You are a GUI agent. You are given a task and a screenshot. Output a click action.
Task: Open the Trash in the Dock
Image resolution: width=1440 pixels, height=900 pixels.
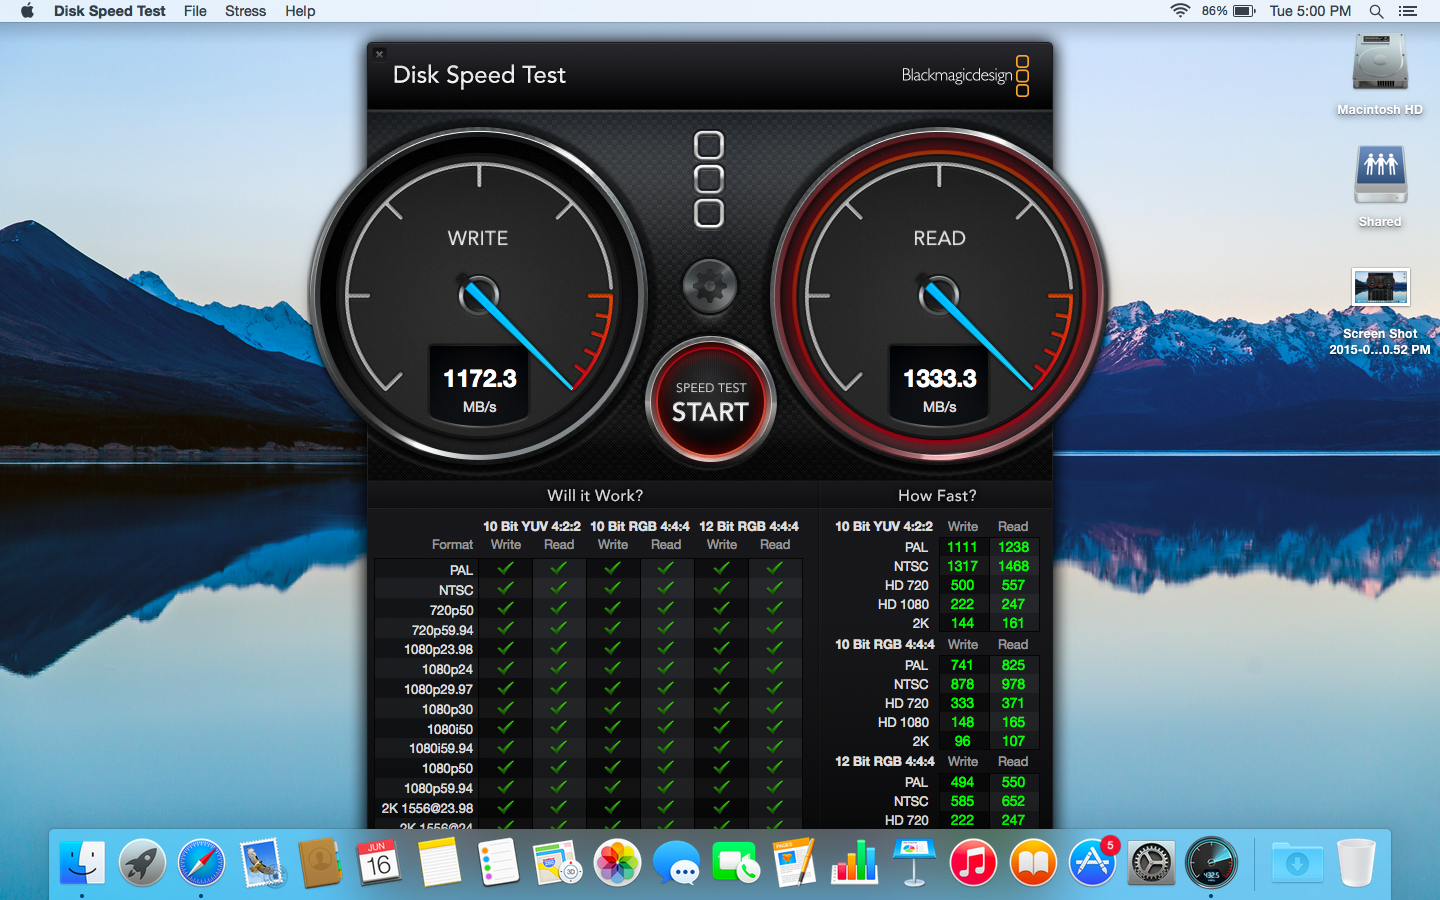(1356, 862)
